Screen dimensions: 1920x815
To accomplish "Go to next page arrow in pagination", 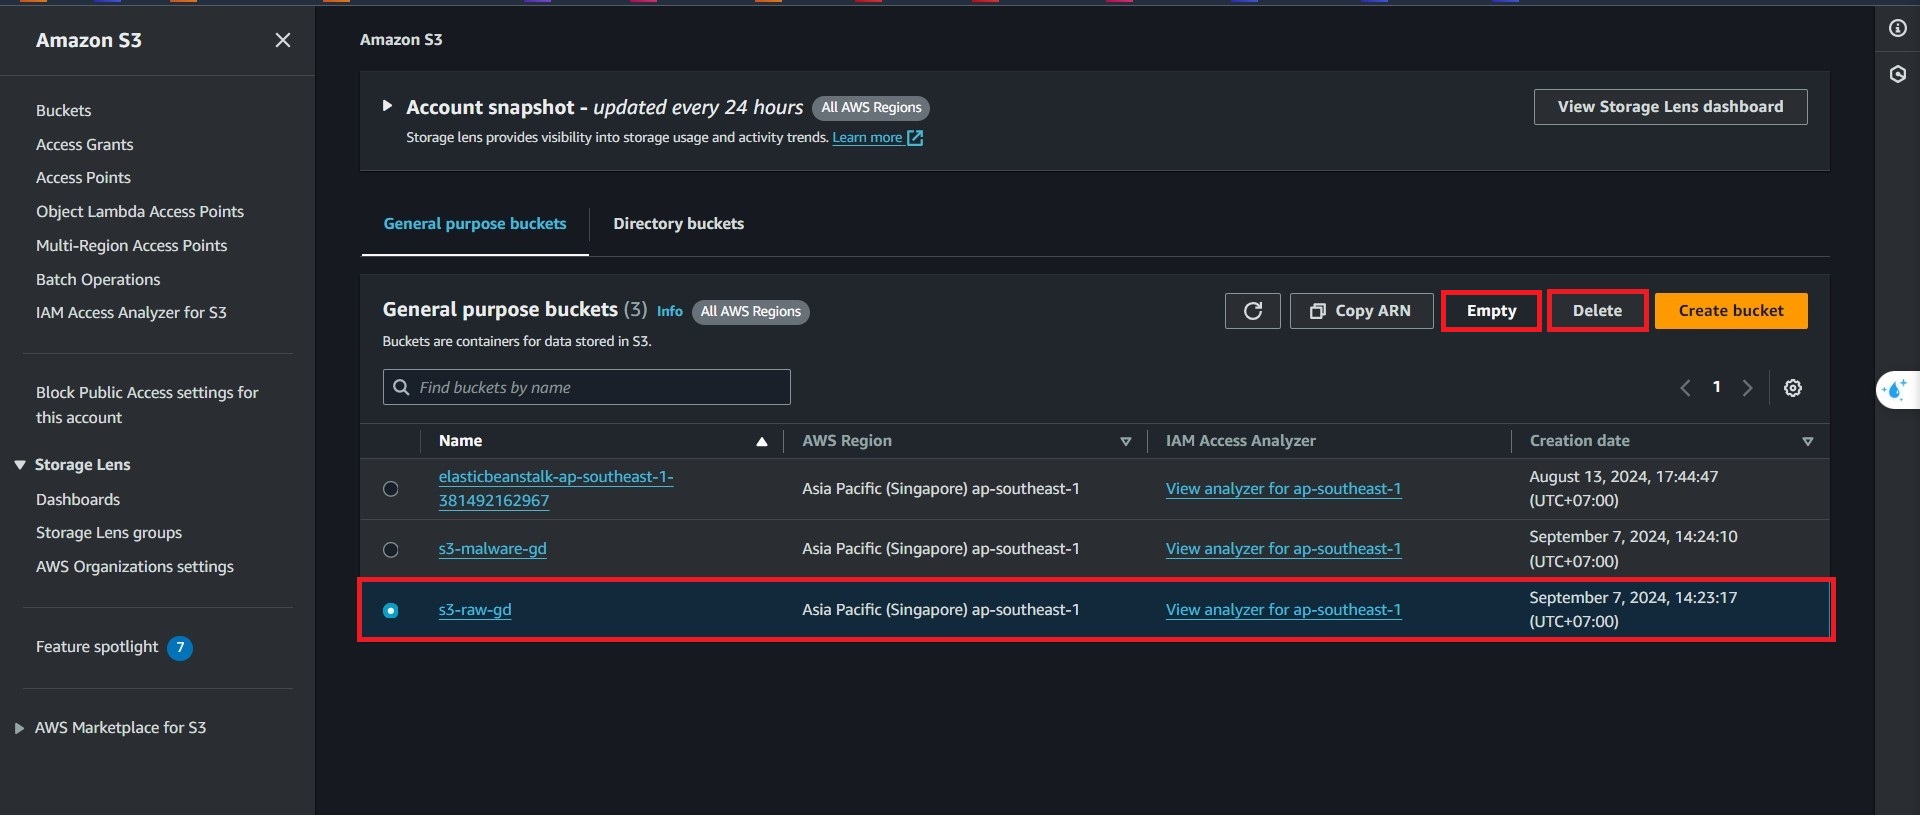I will pos(1747,388).
